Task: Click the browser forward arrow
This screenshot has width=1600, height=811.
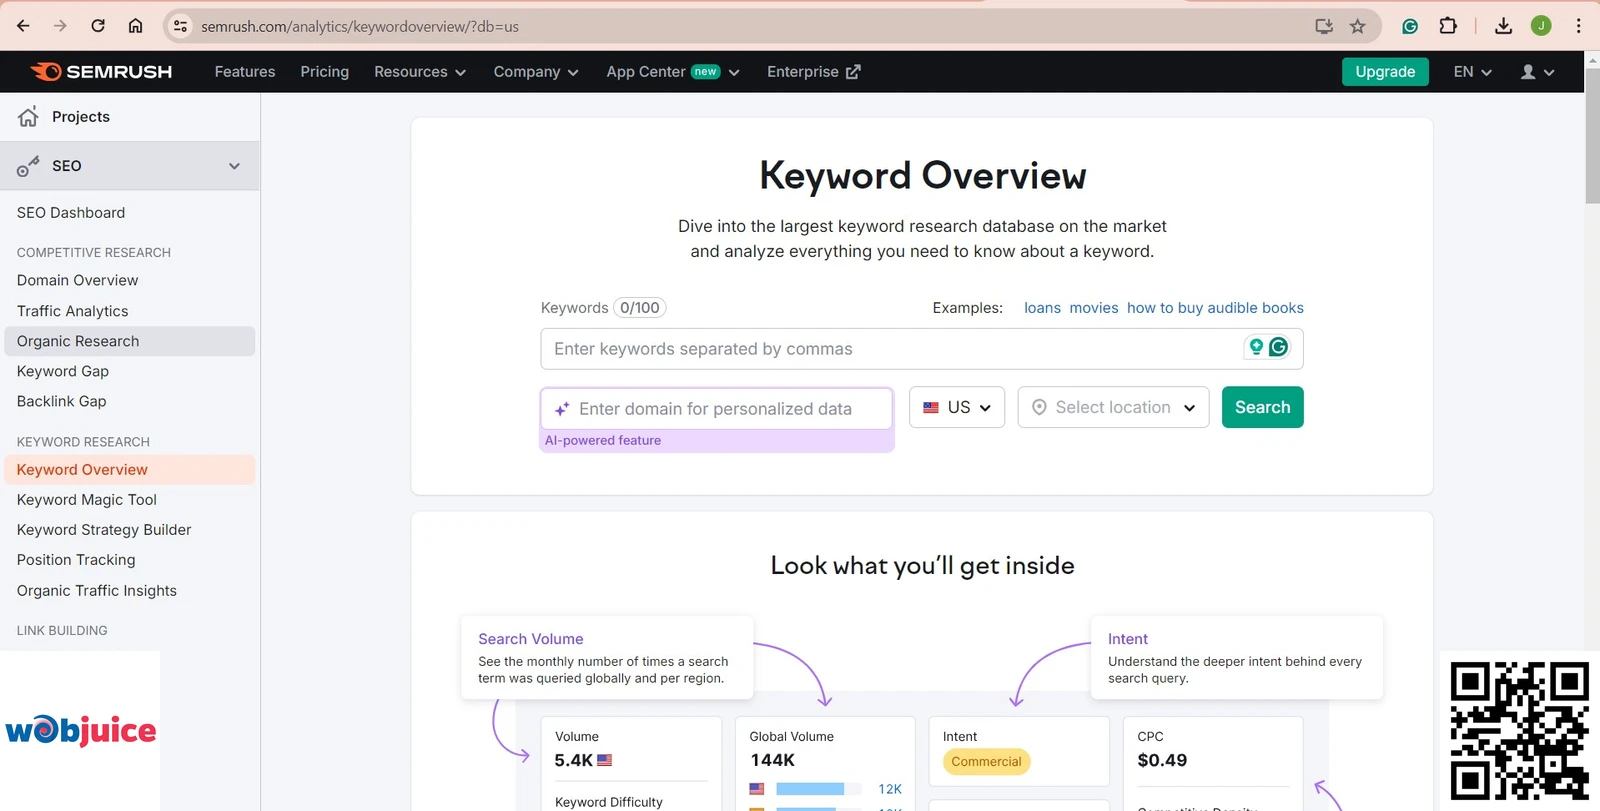Action: point(60,26)
